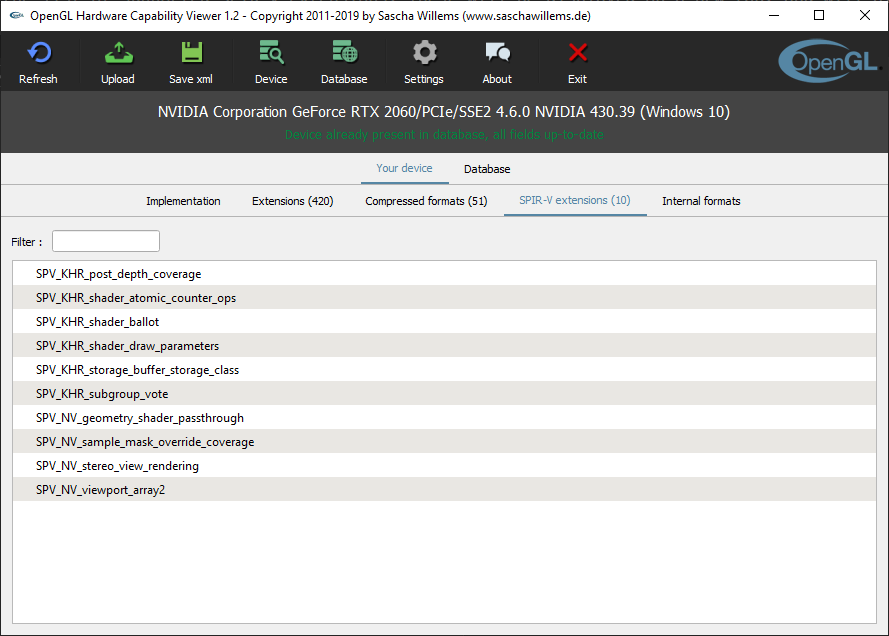The height and width of the screenshot is (636, 889).
Task: Select SPV_KHR_subgroup_vote row
Action: point(444,393)
